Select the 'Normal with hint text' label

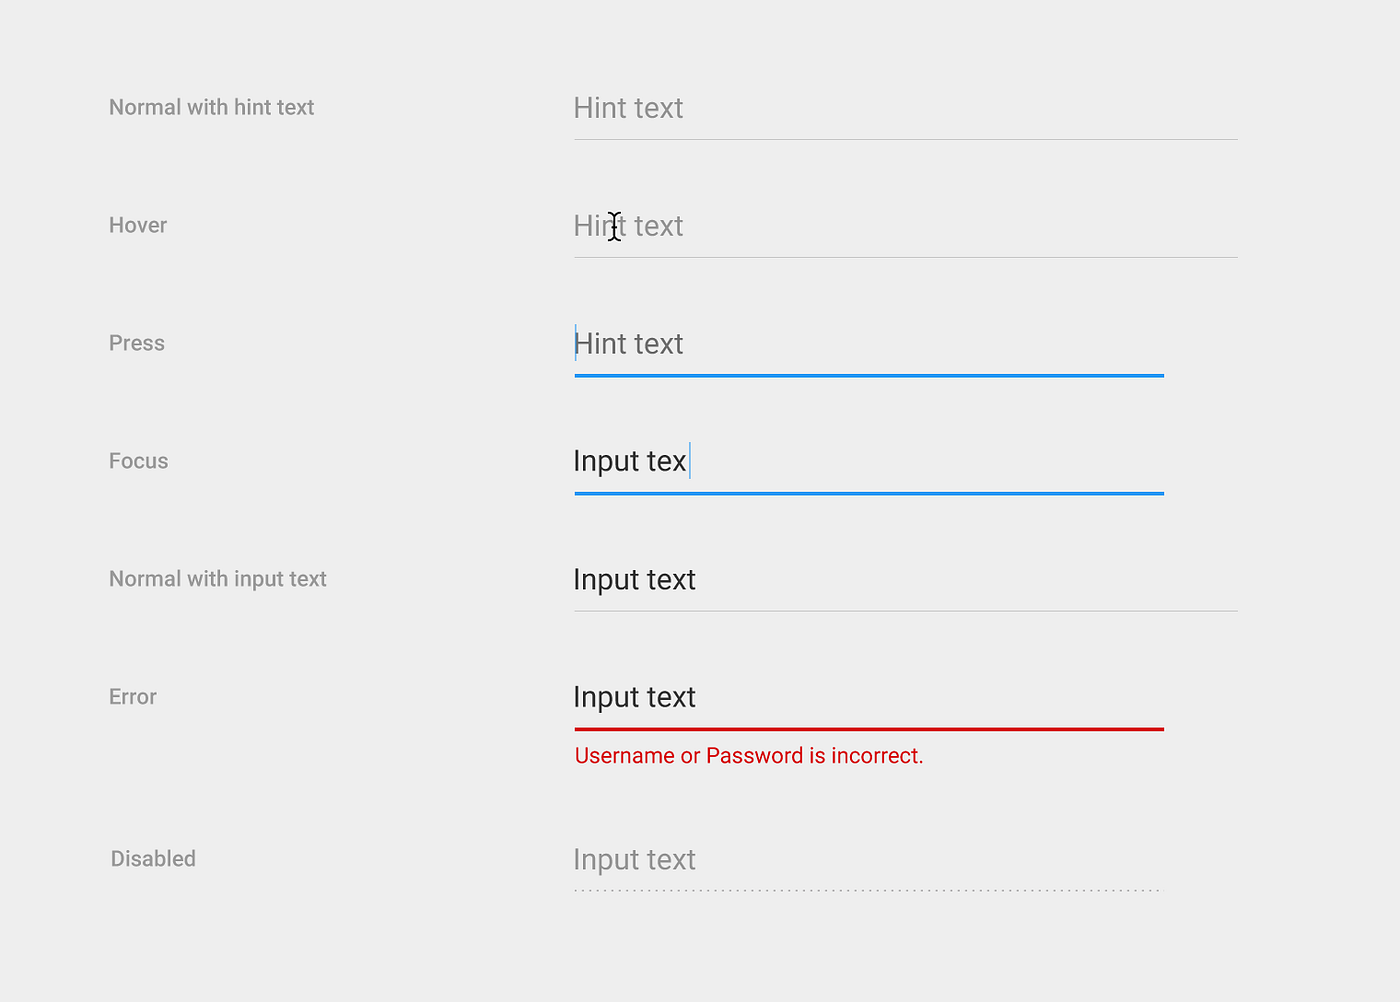point(211,107)
